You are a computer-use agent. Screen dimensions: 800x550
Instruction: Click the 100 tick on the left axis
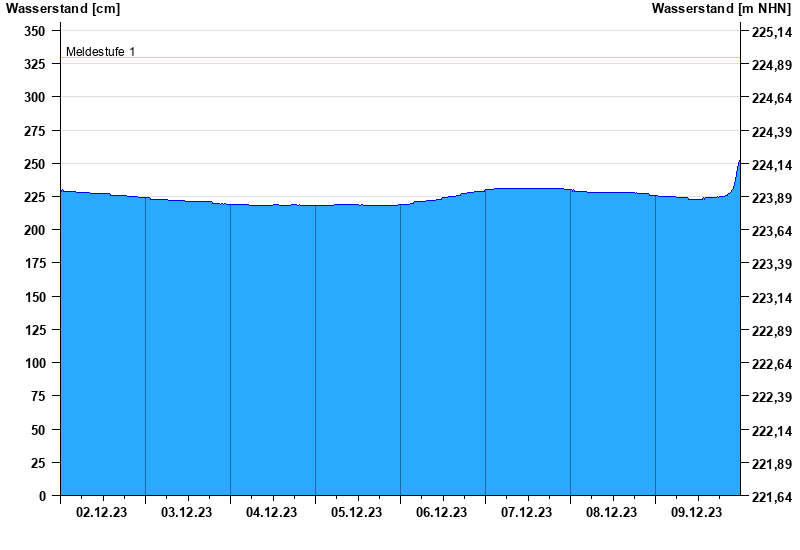pyautogui.click(x=35, y=363)
